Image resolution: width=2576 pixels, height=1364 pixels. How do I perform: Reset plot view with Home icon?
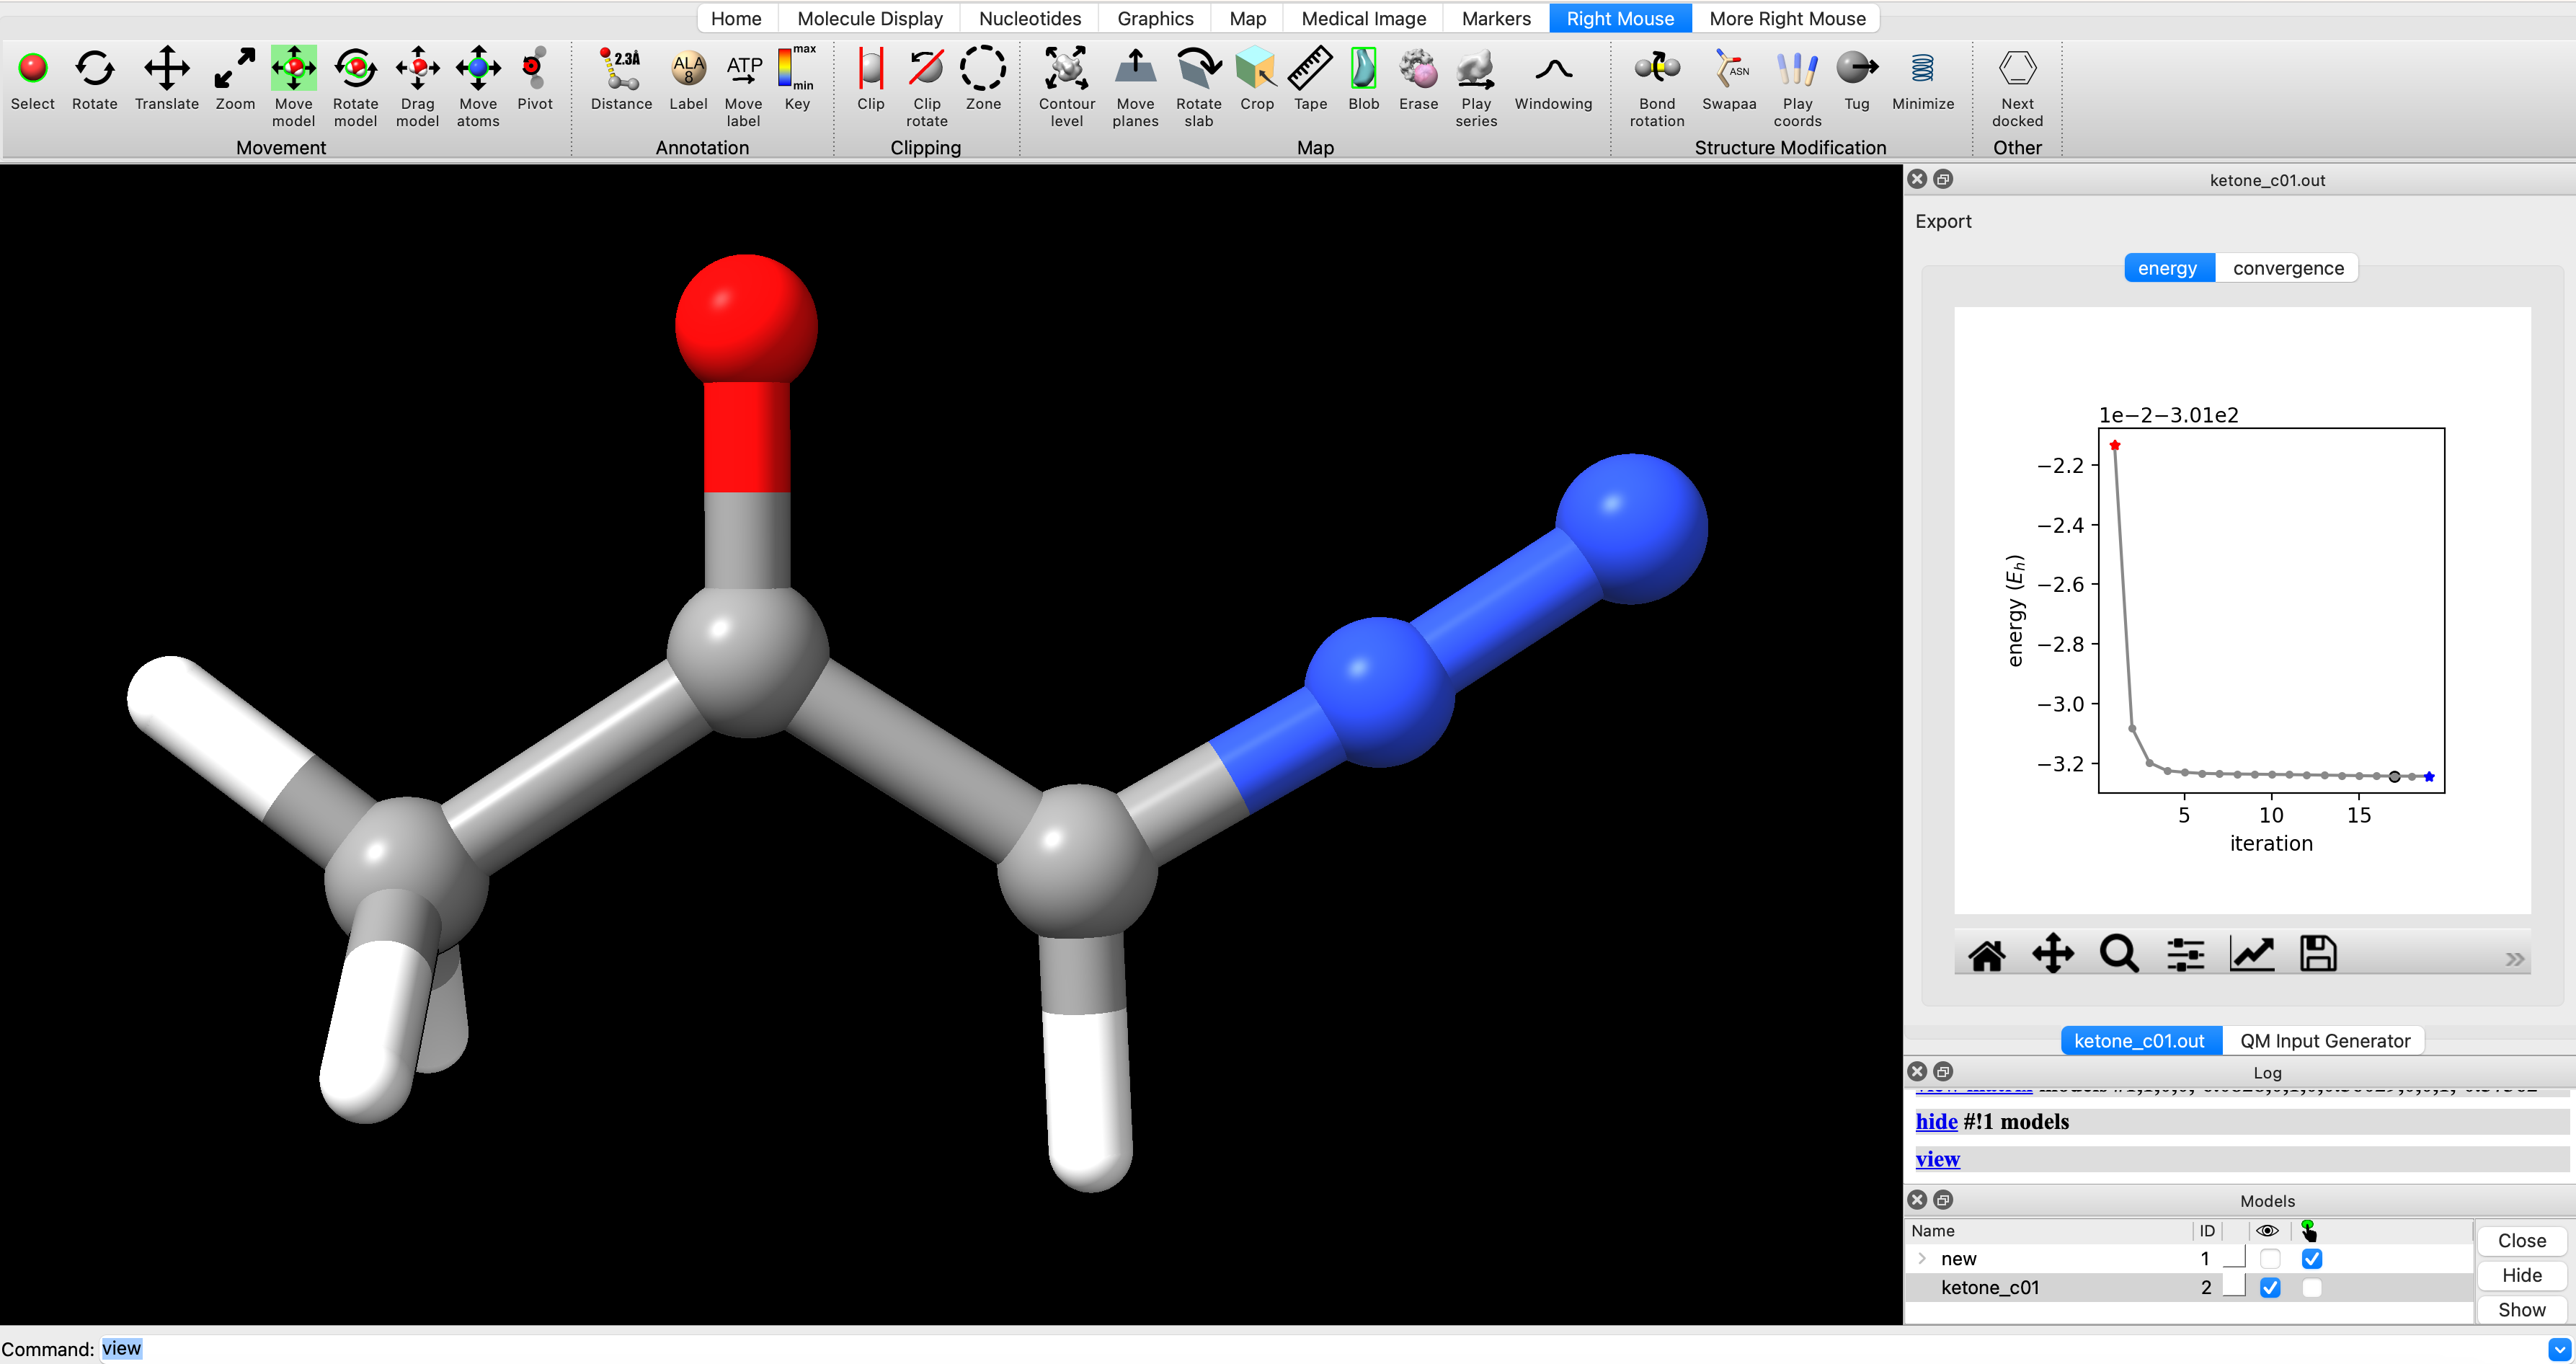(x=1986, y=954)
